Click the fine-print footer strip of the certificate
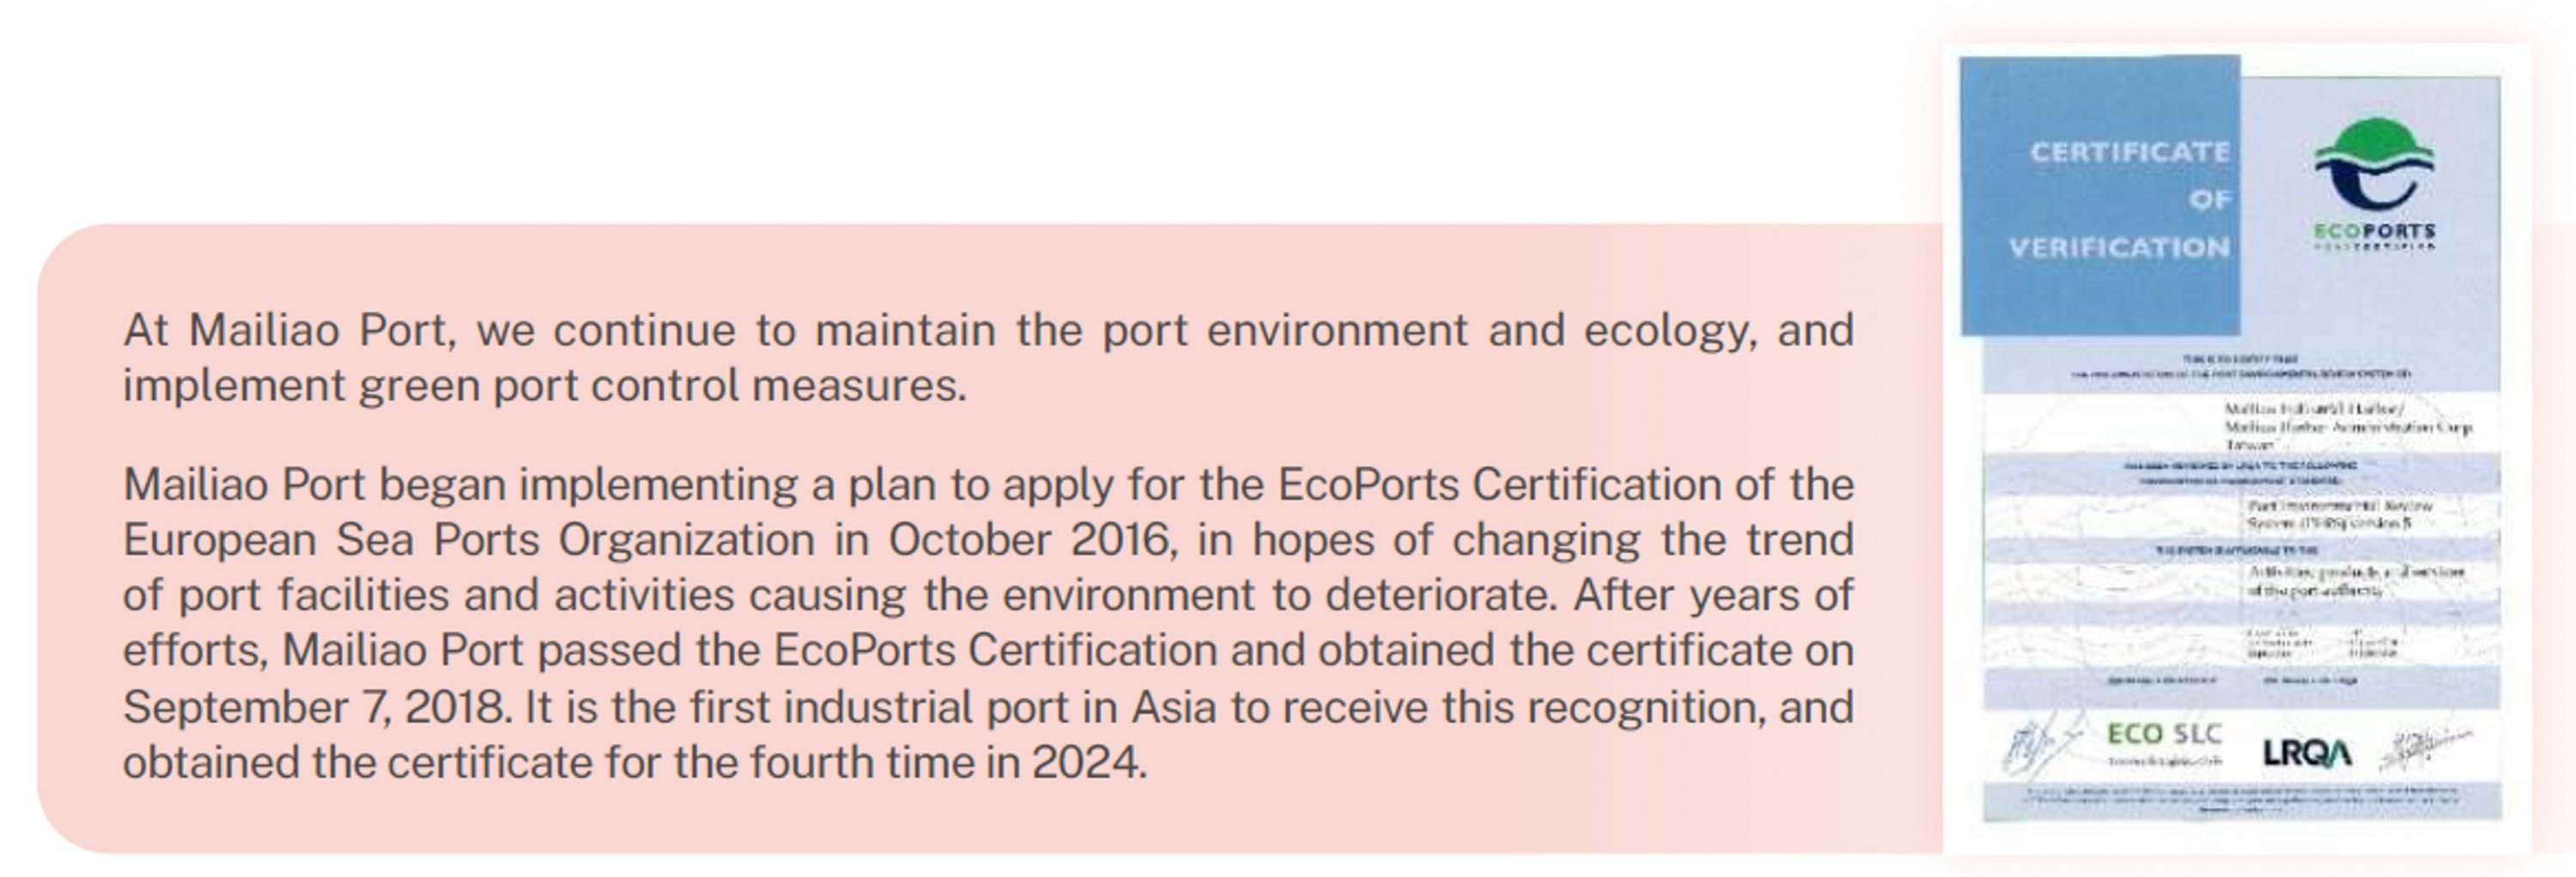 pyautogui.click(x=2242, y=800)
